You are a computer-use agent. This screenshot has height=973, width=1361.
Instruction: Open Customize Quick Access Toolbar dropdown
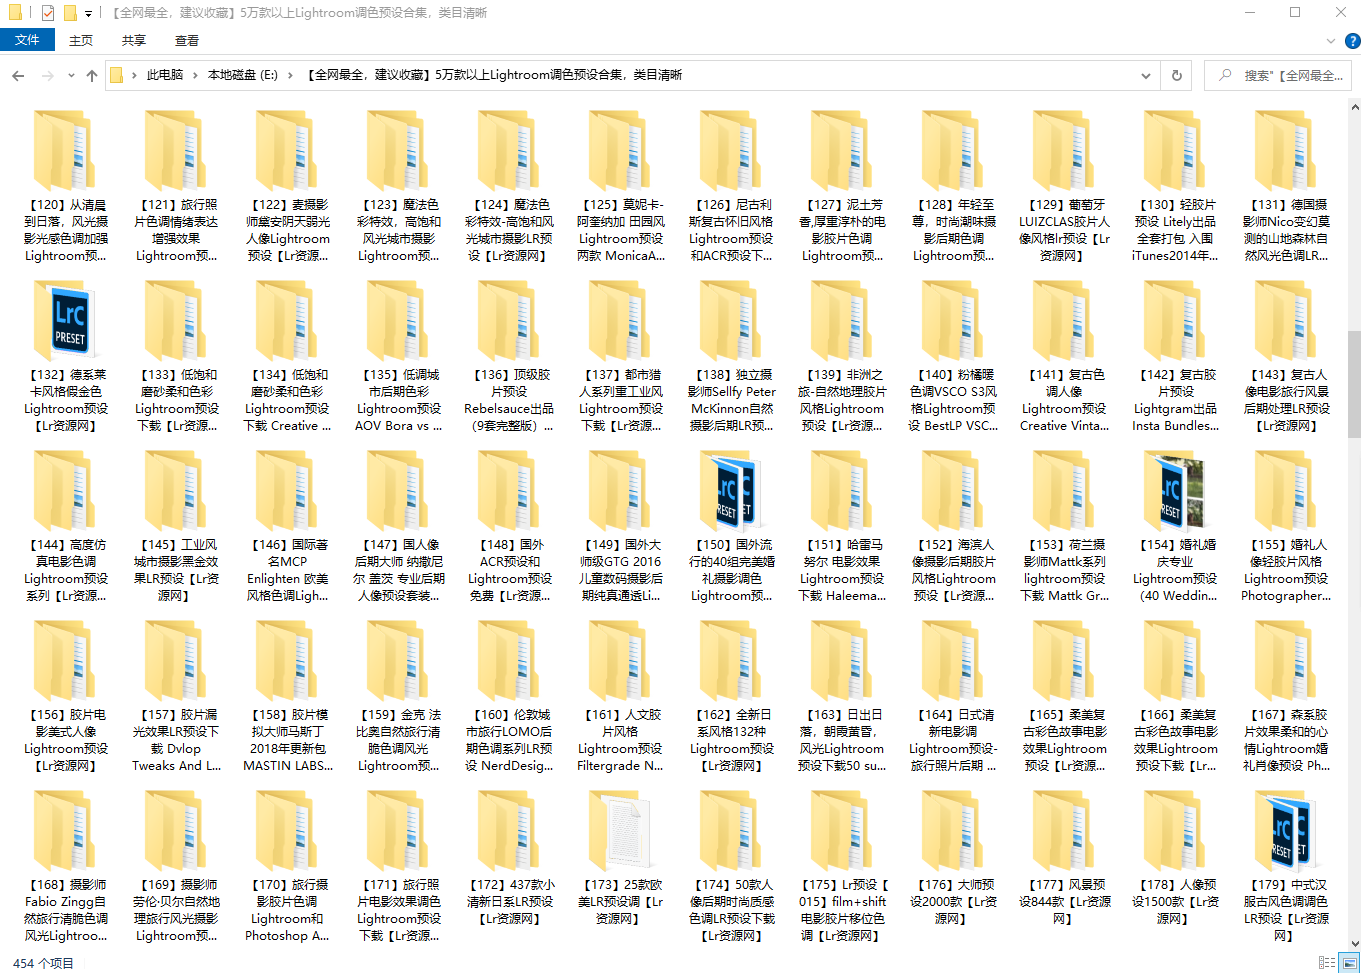point(88,13)
